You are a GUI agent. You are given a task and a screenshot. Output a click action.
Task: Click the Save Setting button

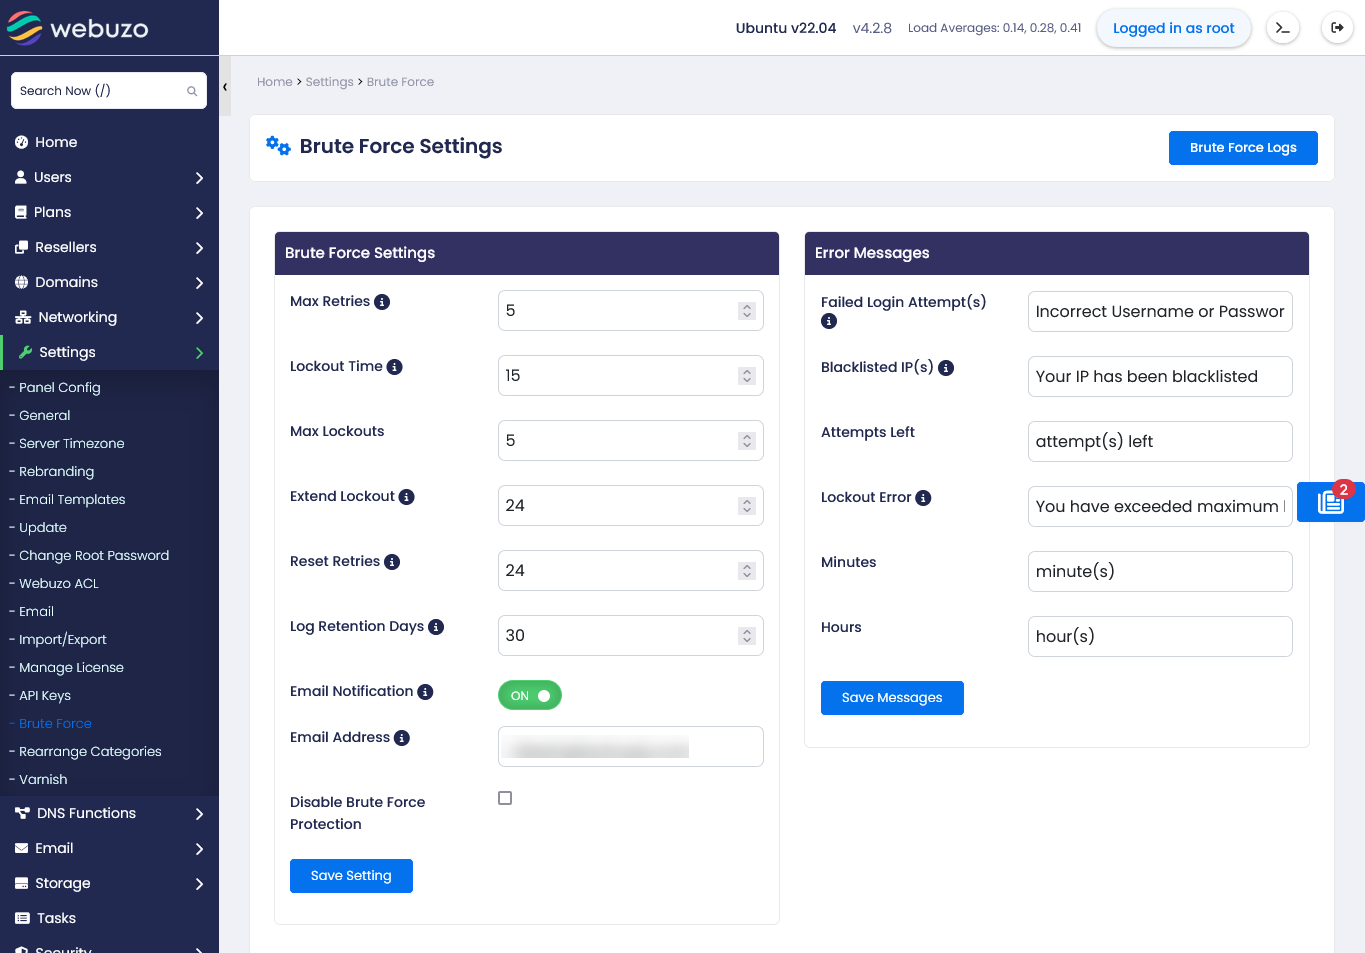(351, 876)
